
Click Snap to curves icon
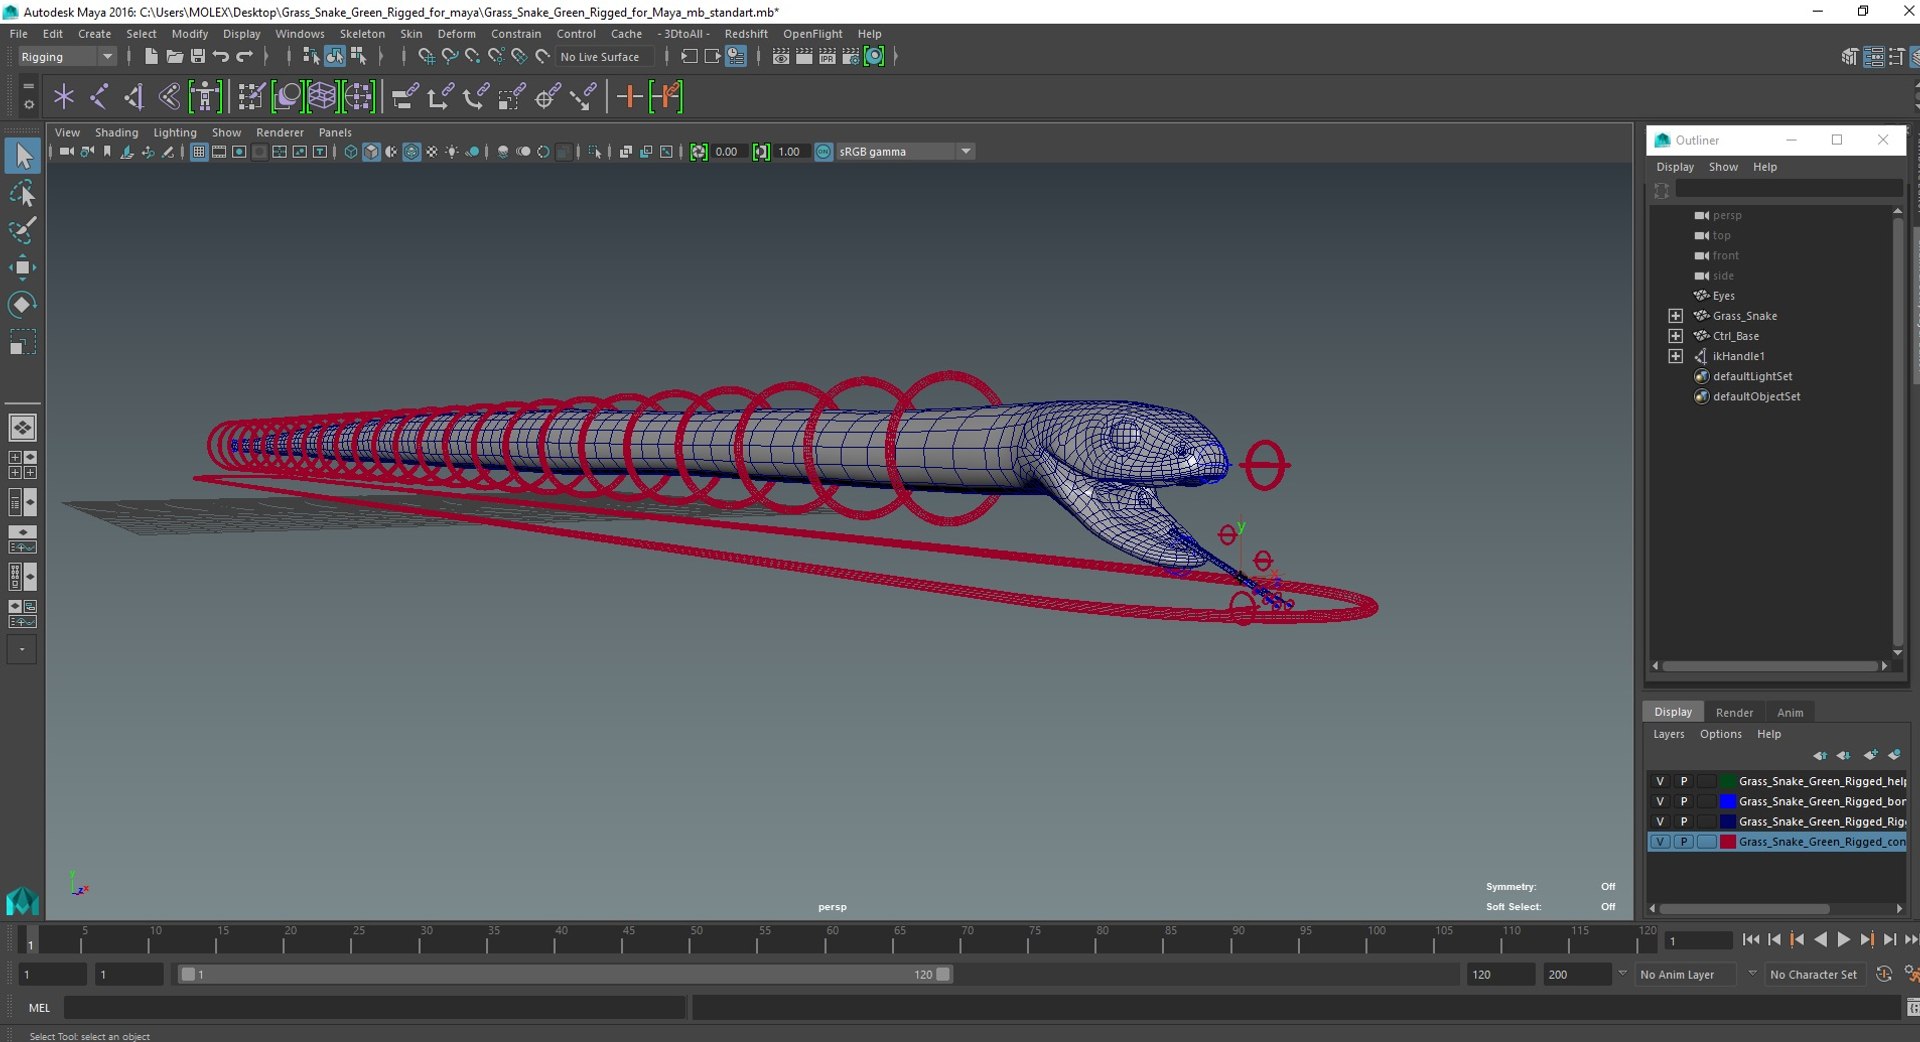pyautogui.click(x=449, y=57)
